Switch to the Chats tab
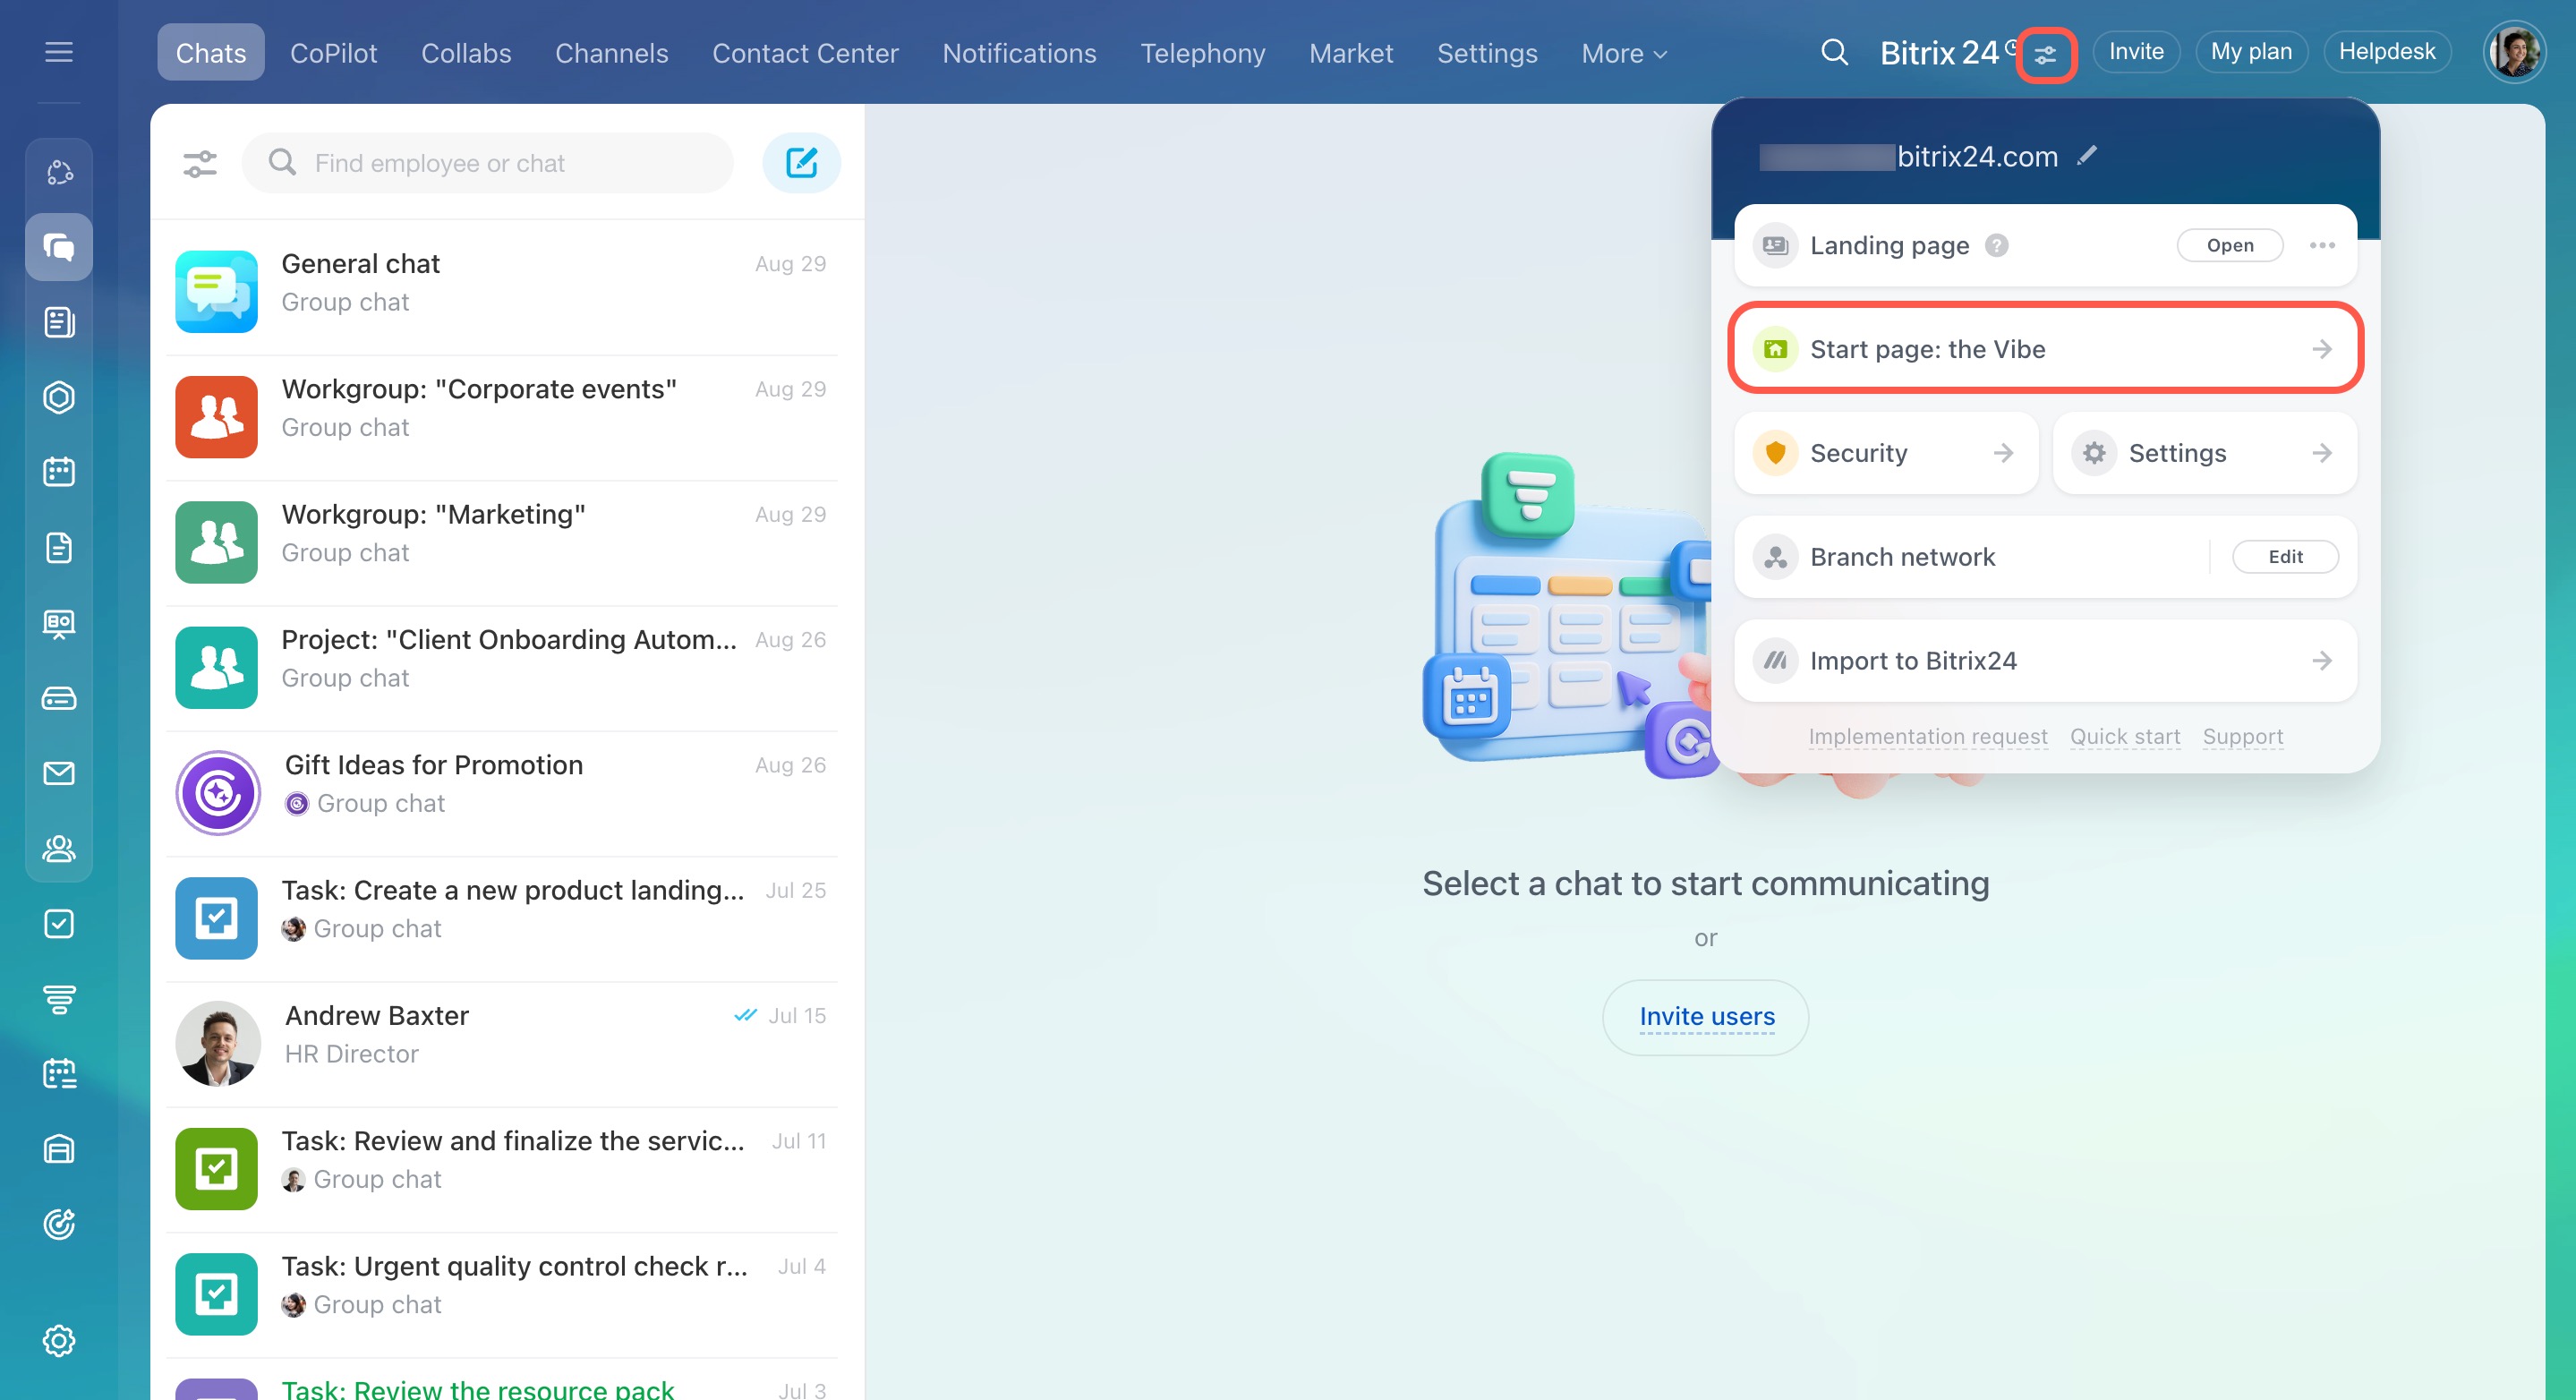Image resolution: width=2576 pixels, height=1400 pixels. click(211, 52)
